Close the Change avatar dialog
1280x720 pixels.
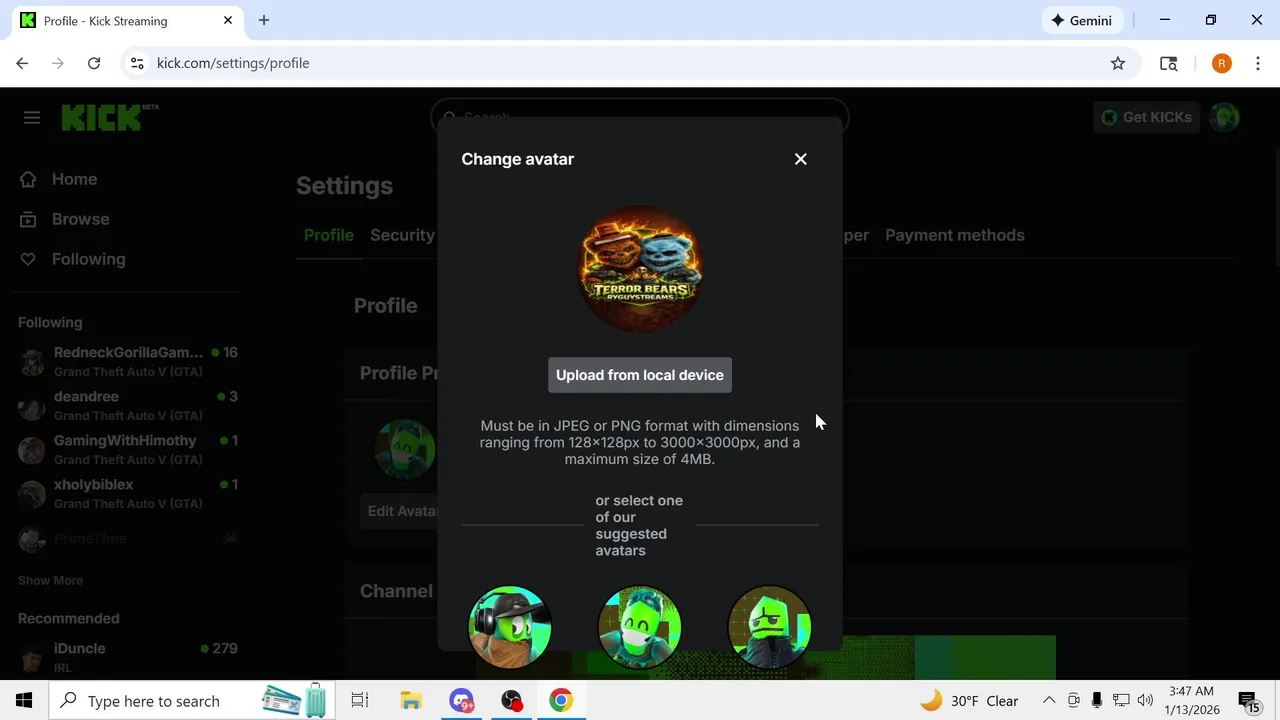click(800, 159)
